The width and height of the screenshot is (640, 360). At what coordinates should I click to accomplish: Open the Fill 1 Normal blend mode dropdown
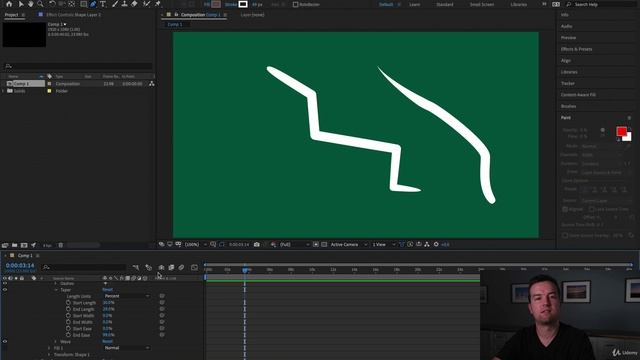(x=127, y=348)
